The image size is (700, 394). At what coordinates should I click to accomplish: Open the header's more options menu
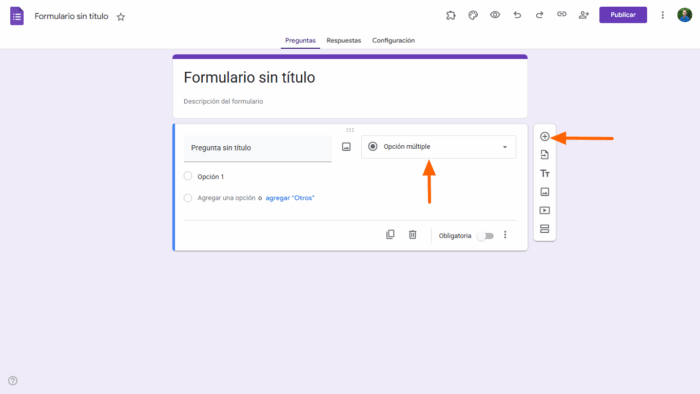[662, 15]
